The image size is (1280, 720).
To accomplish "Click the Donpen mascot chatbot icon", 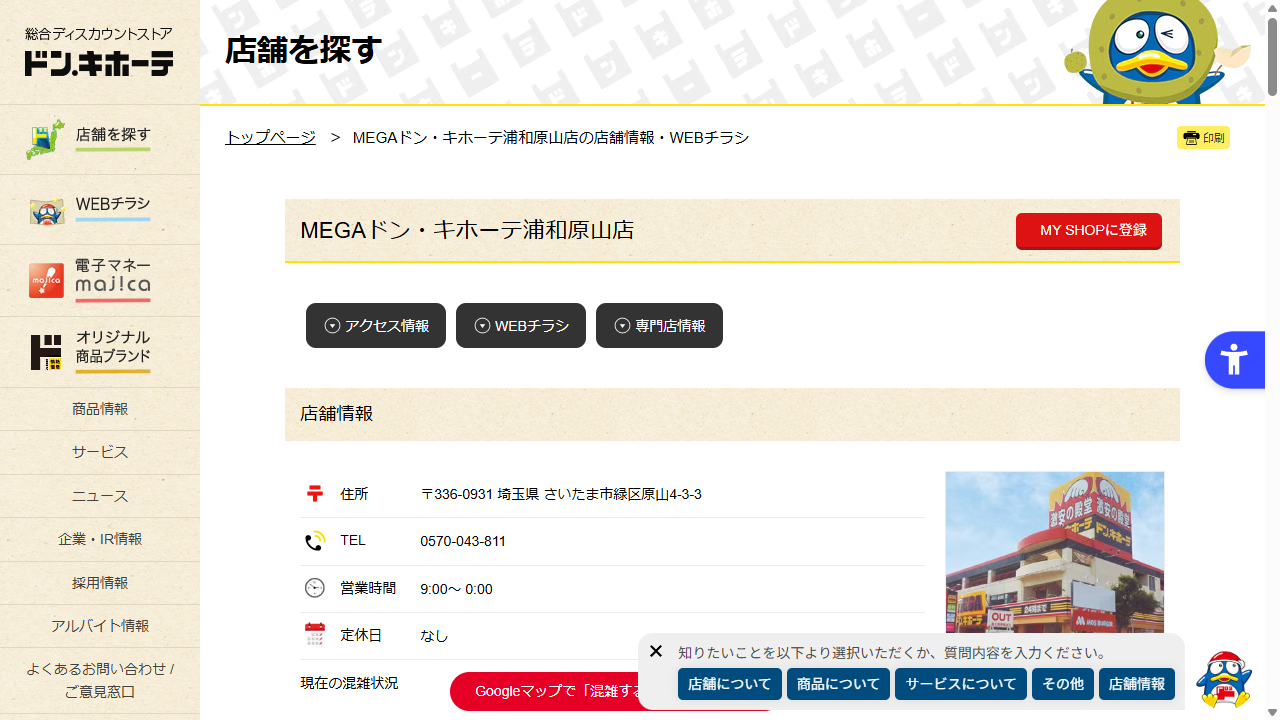I will 1223,678.
